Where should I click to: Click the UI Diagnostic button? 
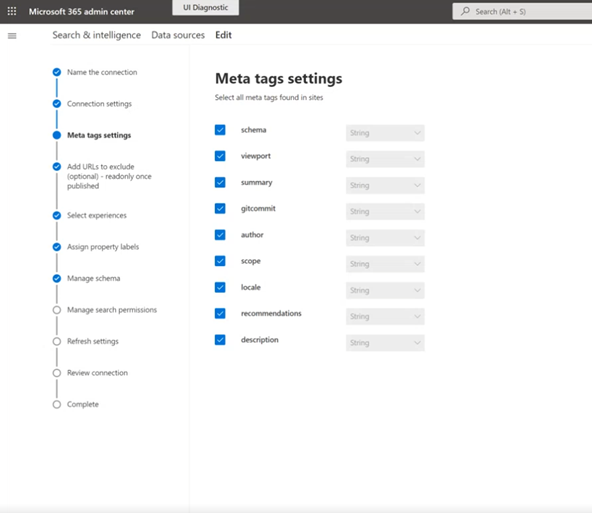(205, 8)
